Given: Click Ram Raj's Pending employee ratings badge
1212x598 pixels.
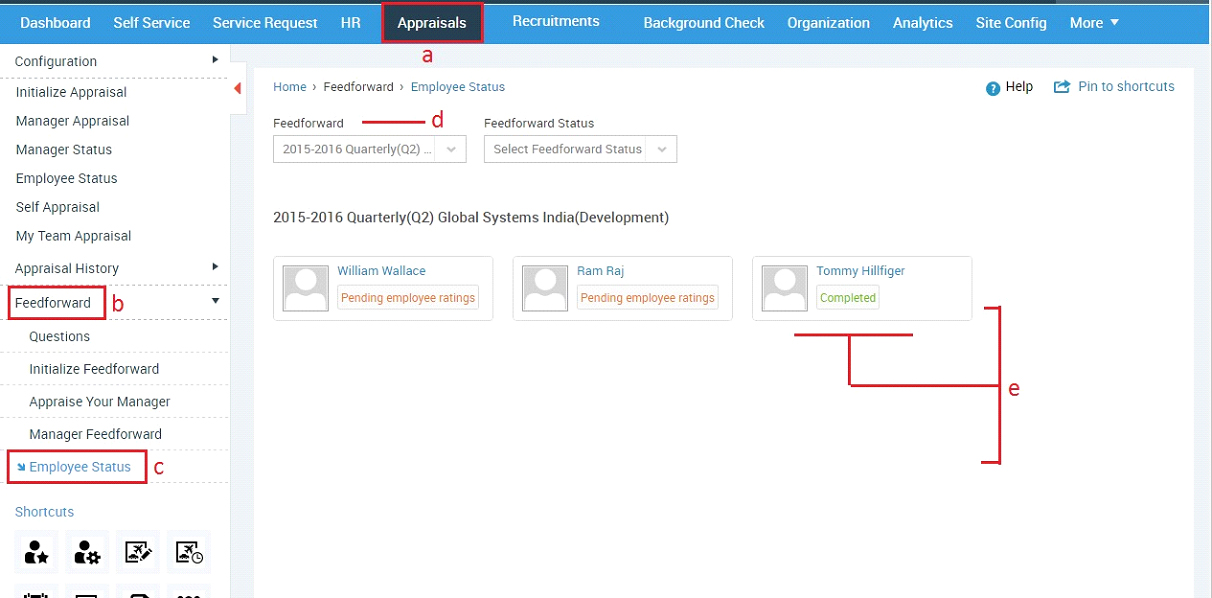Looking at the screenshot, I should tap(648, 298).
